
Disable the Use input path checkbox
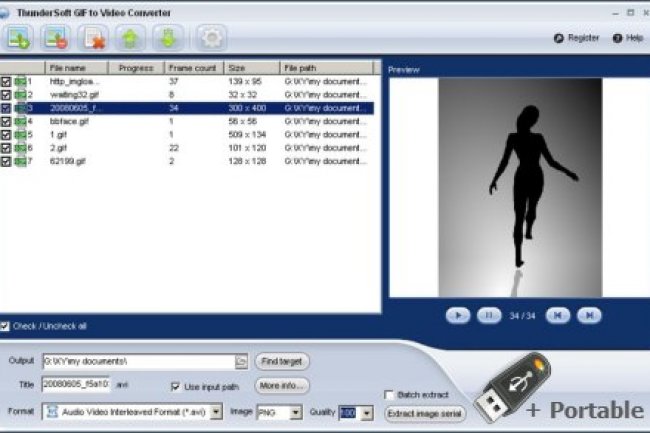(176, 386)
